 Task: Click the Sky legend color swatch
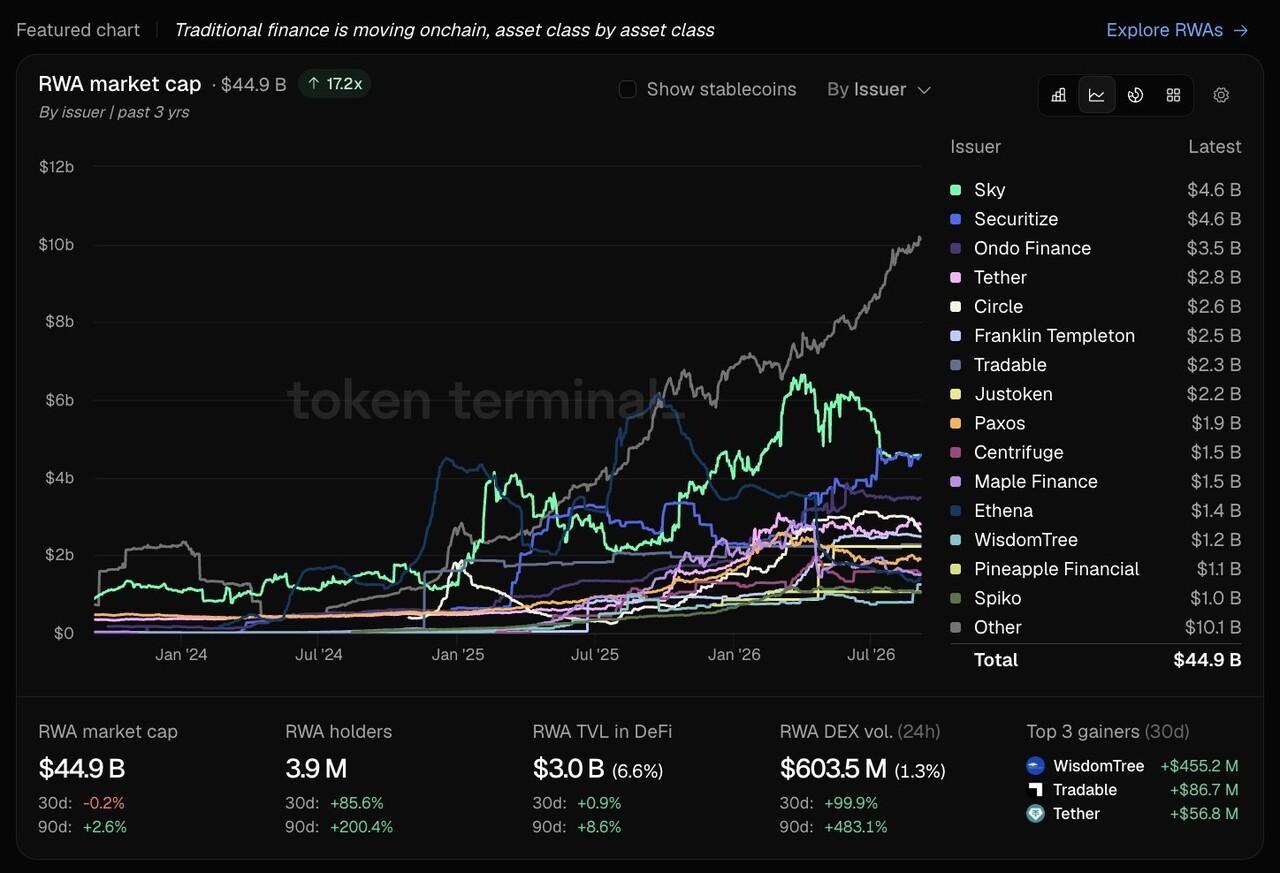956,190
